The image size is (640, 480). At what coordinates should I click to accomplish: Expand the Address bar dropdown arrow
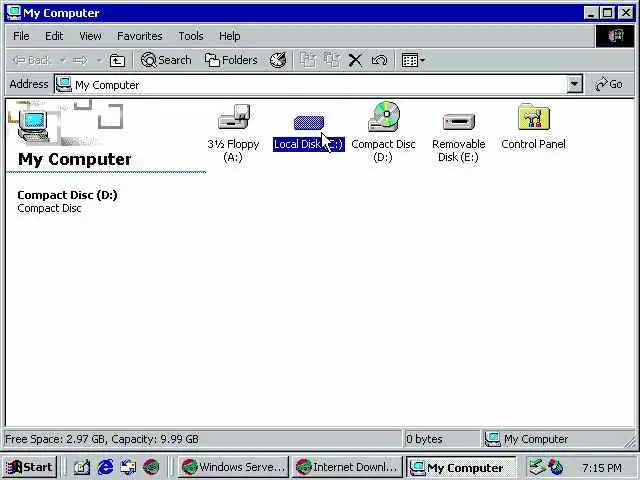click(x=574, y=84)
